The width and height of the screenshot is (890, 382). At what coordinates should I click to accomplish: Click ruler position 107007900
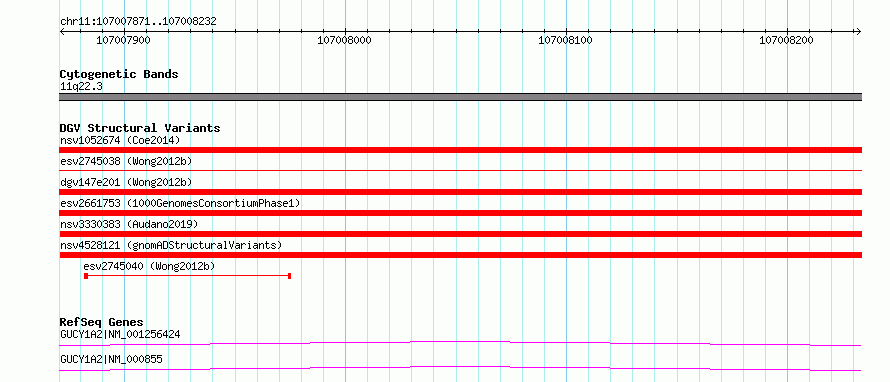tap(123, 40)
